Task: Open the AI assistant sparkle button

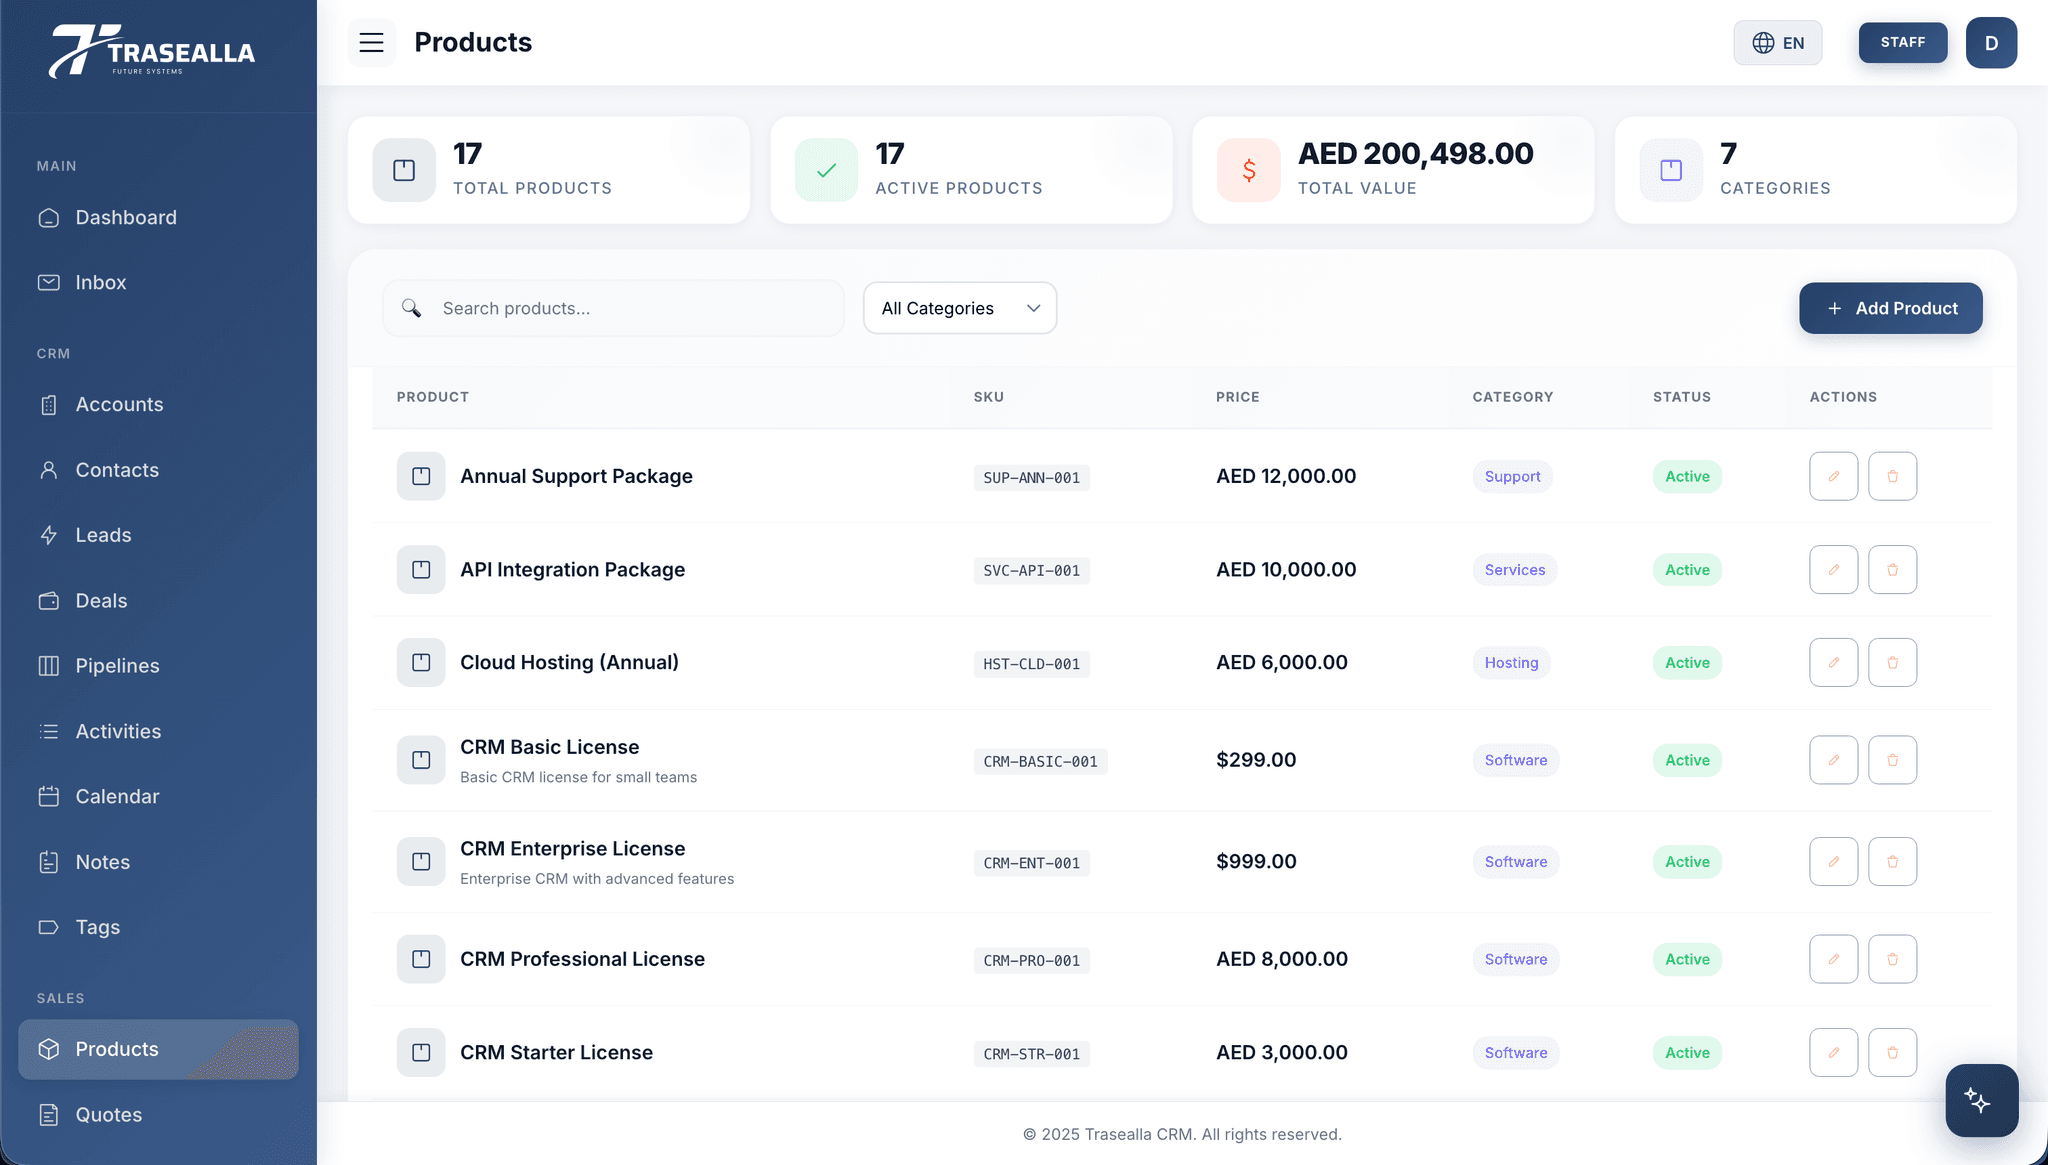Action: 1981,1100
